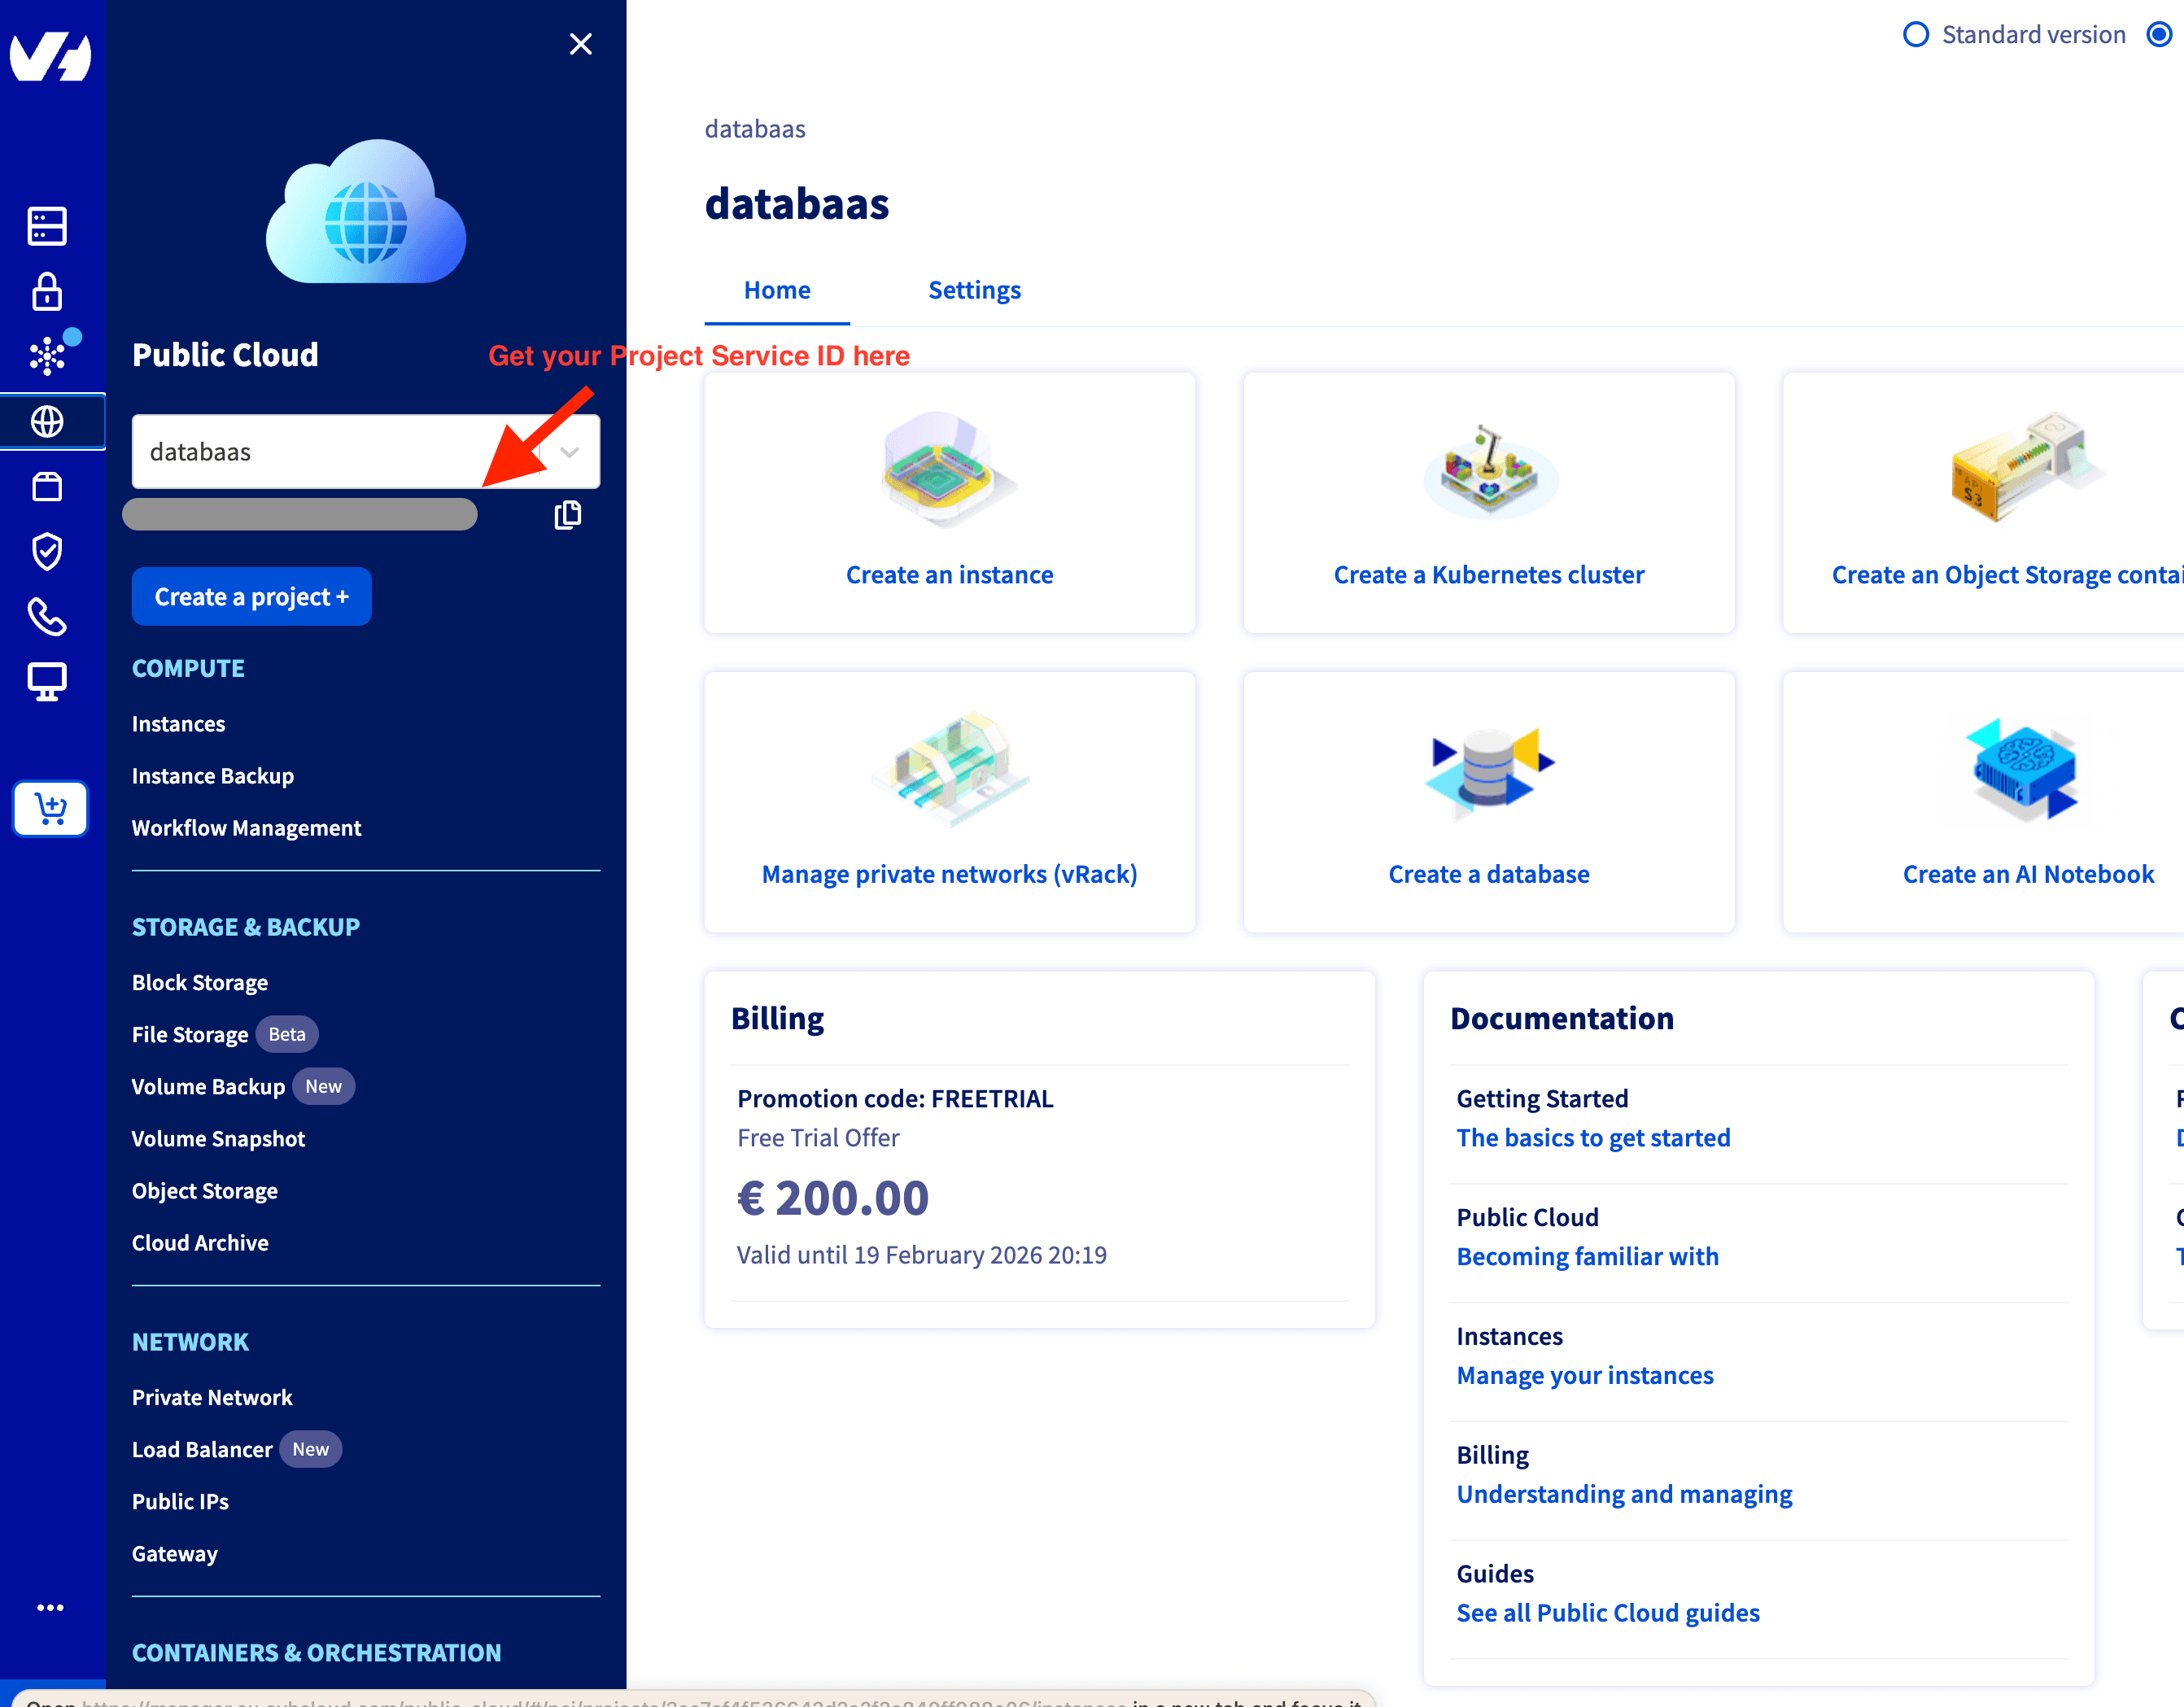Open See all Public Cloud guides link
The width and height of the screenshot is (2184, 1707).
(x=1607, y=1613)
